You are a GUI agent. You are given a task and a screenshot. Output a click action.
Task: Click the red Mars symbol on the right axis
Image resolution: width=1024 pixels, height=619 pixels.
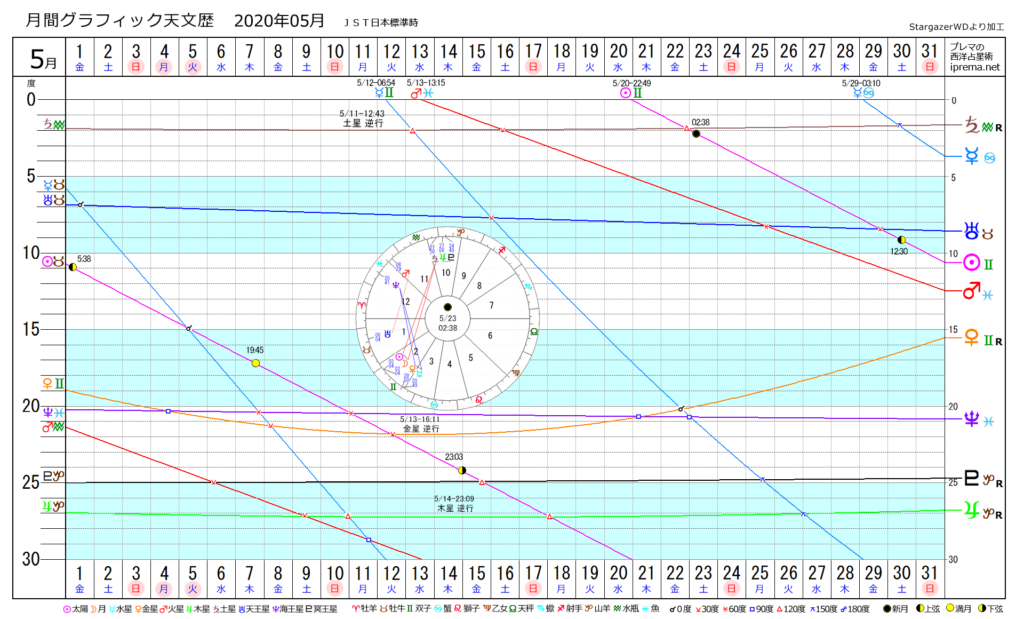[x=969, y=293]
